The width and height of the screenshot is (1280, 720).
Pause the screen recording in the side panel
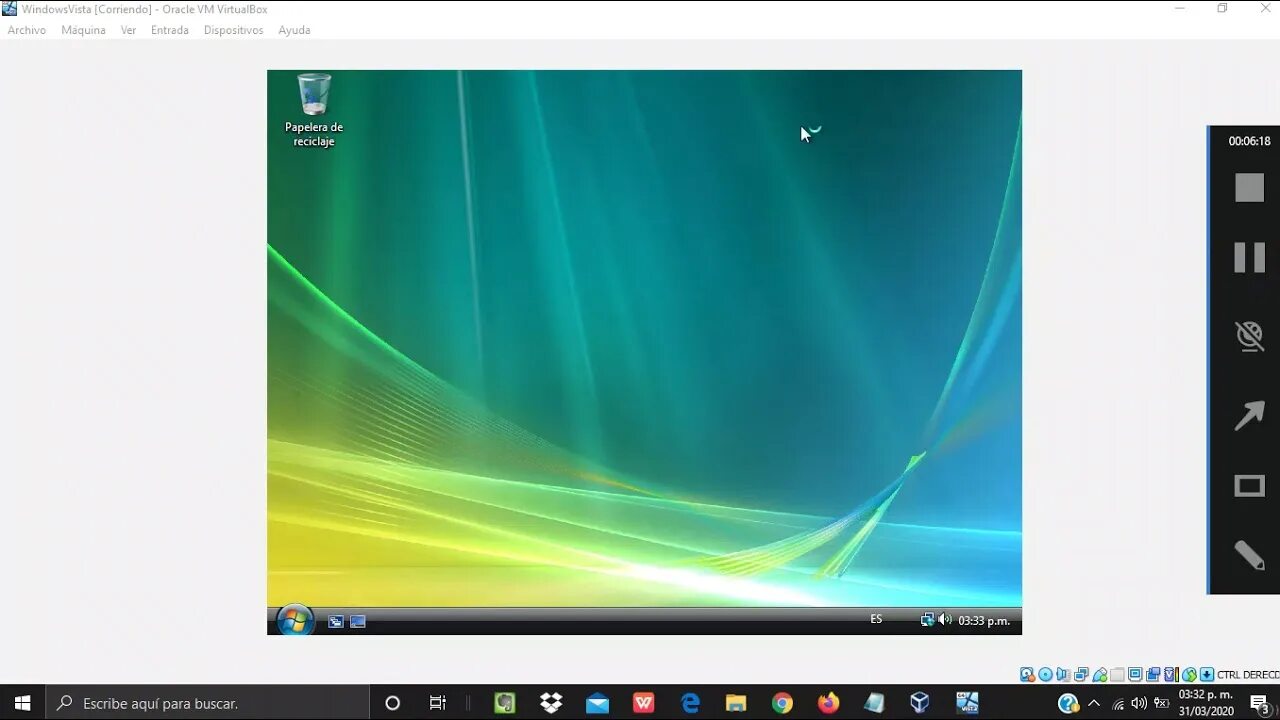1249,257
